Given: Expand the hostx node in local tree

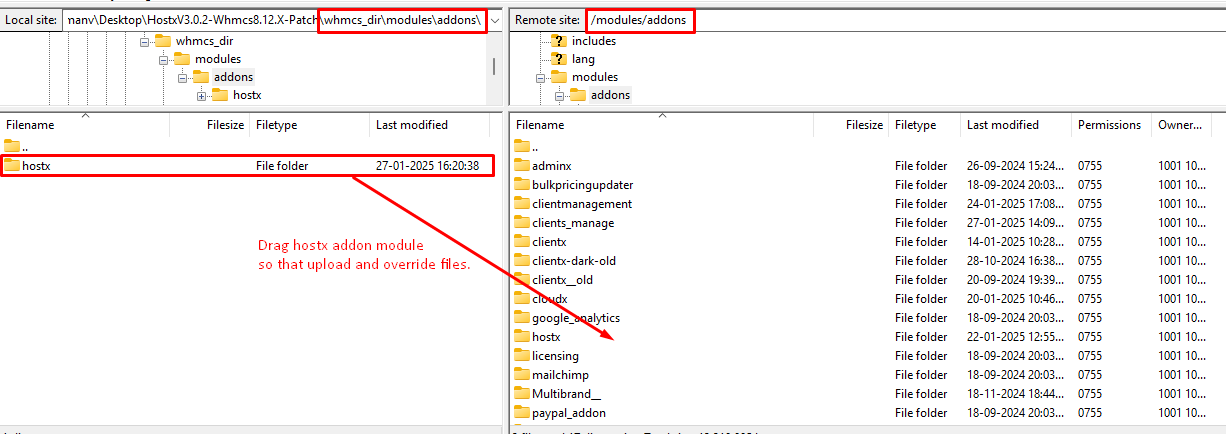Looking at the screenshot, I should pyautogui.click(x=202, y=96).
